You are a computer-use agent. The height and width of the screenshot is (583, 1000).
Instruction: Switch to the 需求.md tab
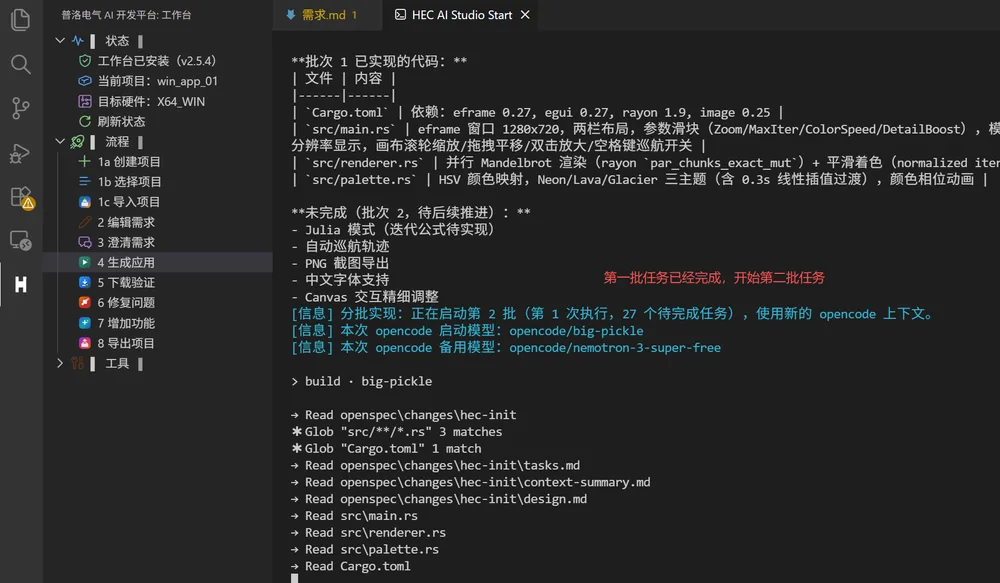[x=322, y=15]
